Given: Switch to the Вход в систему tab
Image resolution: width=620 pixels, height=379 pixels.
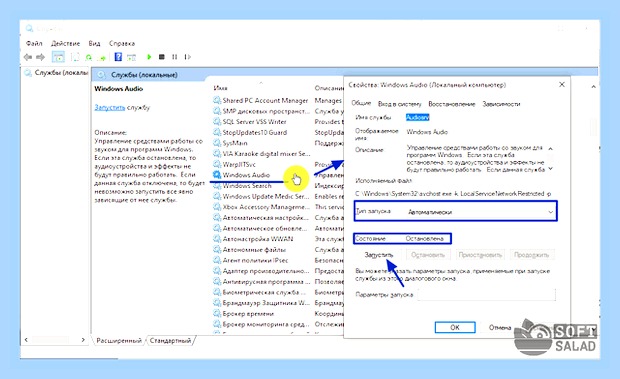Looking at the screenshot, I should (x=399, y=104).
